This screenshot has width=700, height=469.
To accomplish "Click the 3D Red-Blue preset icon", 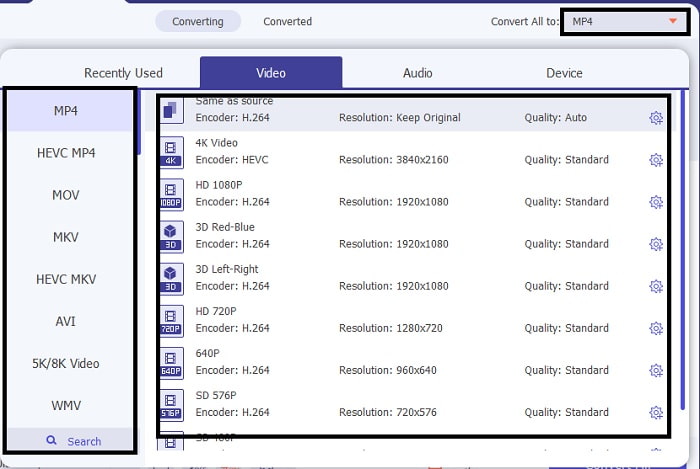I will click(171, 237).
